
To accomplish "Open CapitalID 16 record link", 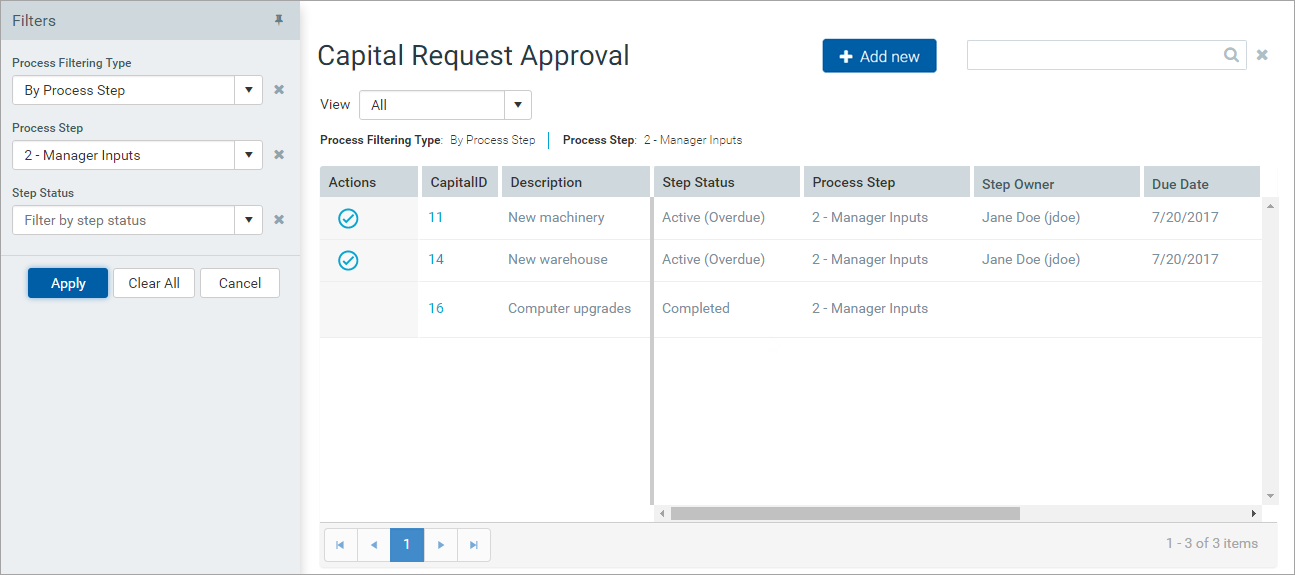I will (436, 308).
